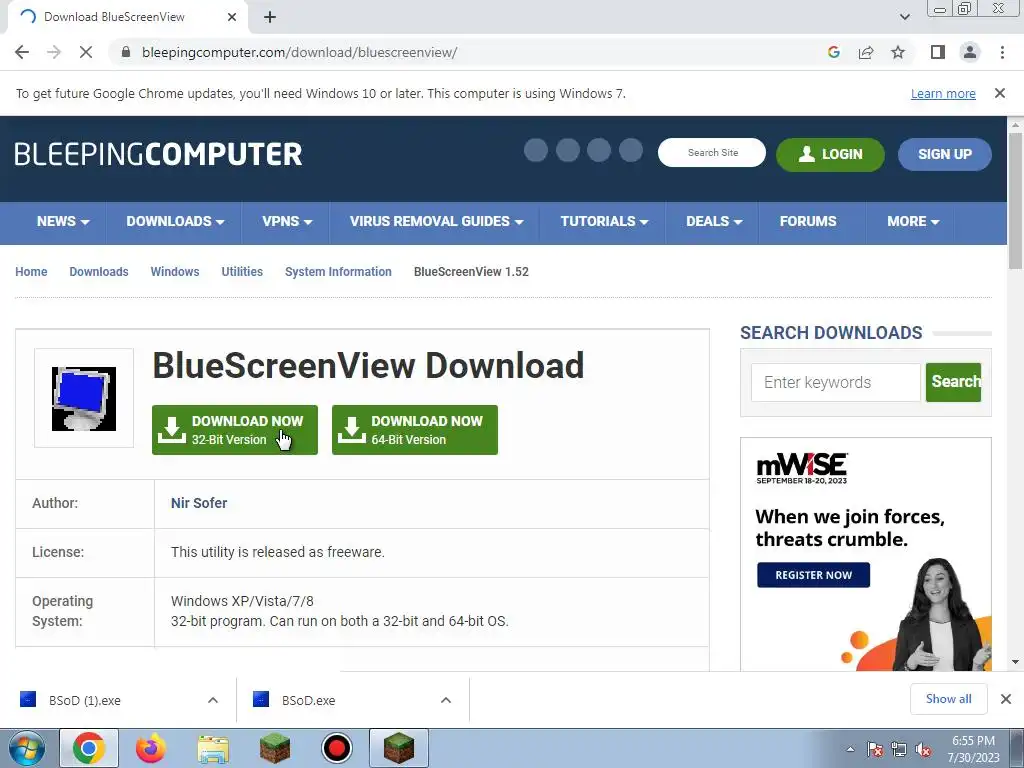1024x768 pixels.
Task: Expand the DEALS menu
Action: pyautogui.click(x=714, y=221)
